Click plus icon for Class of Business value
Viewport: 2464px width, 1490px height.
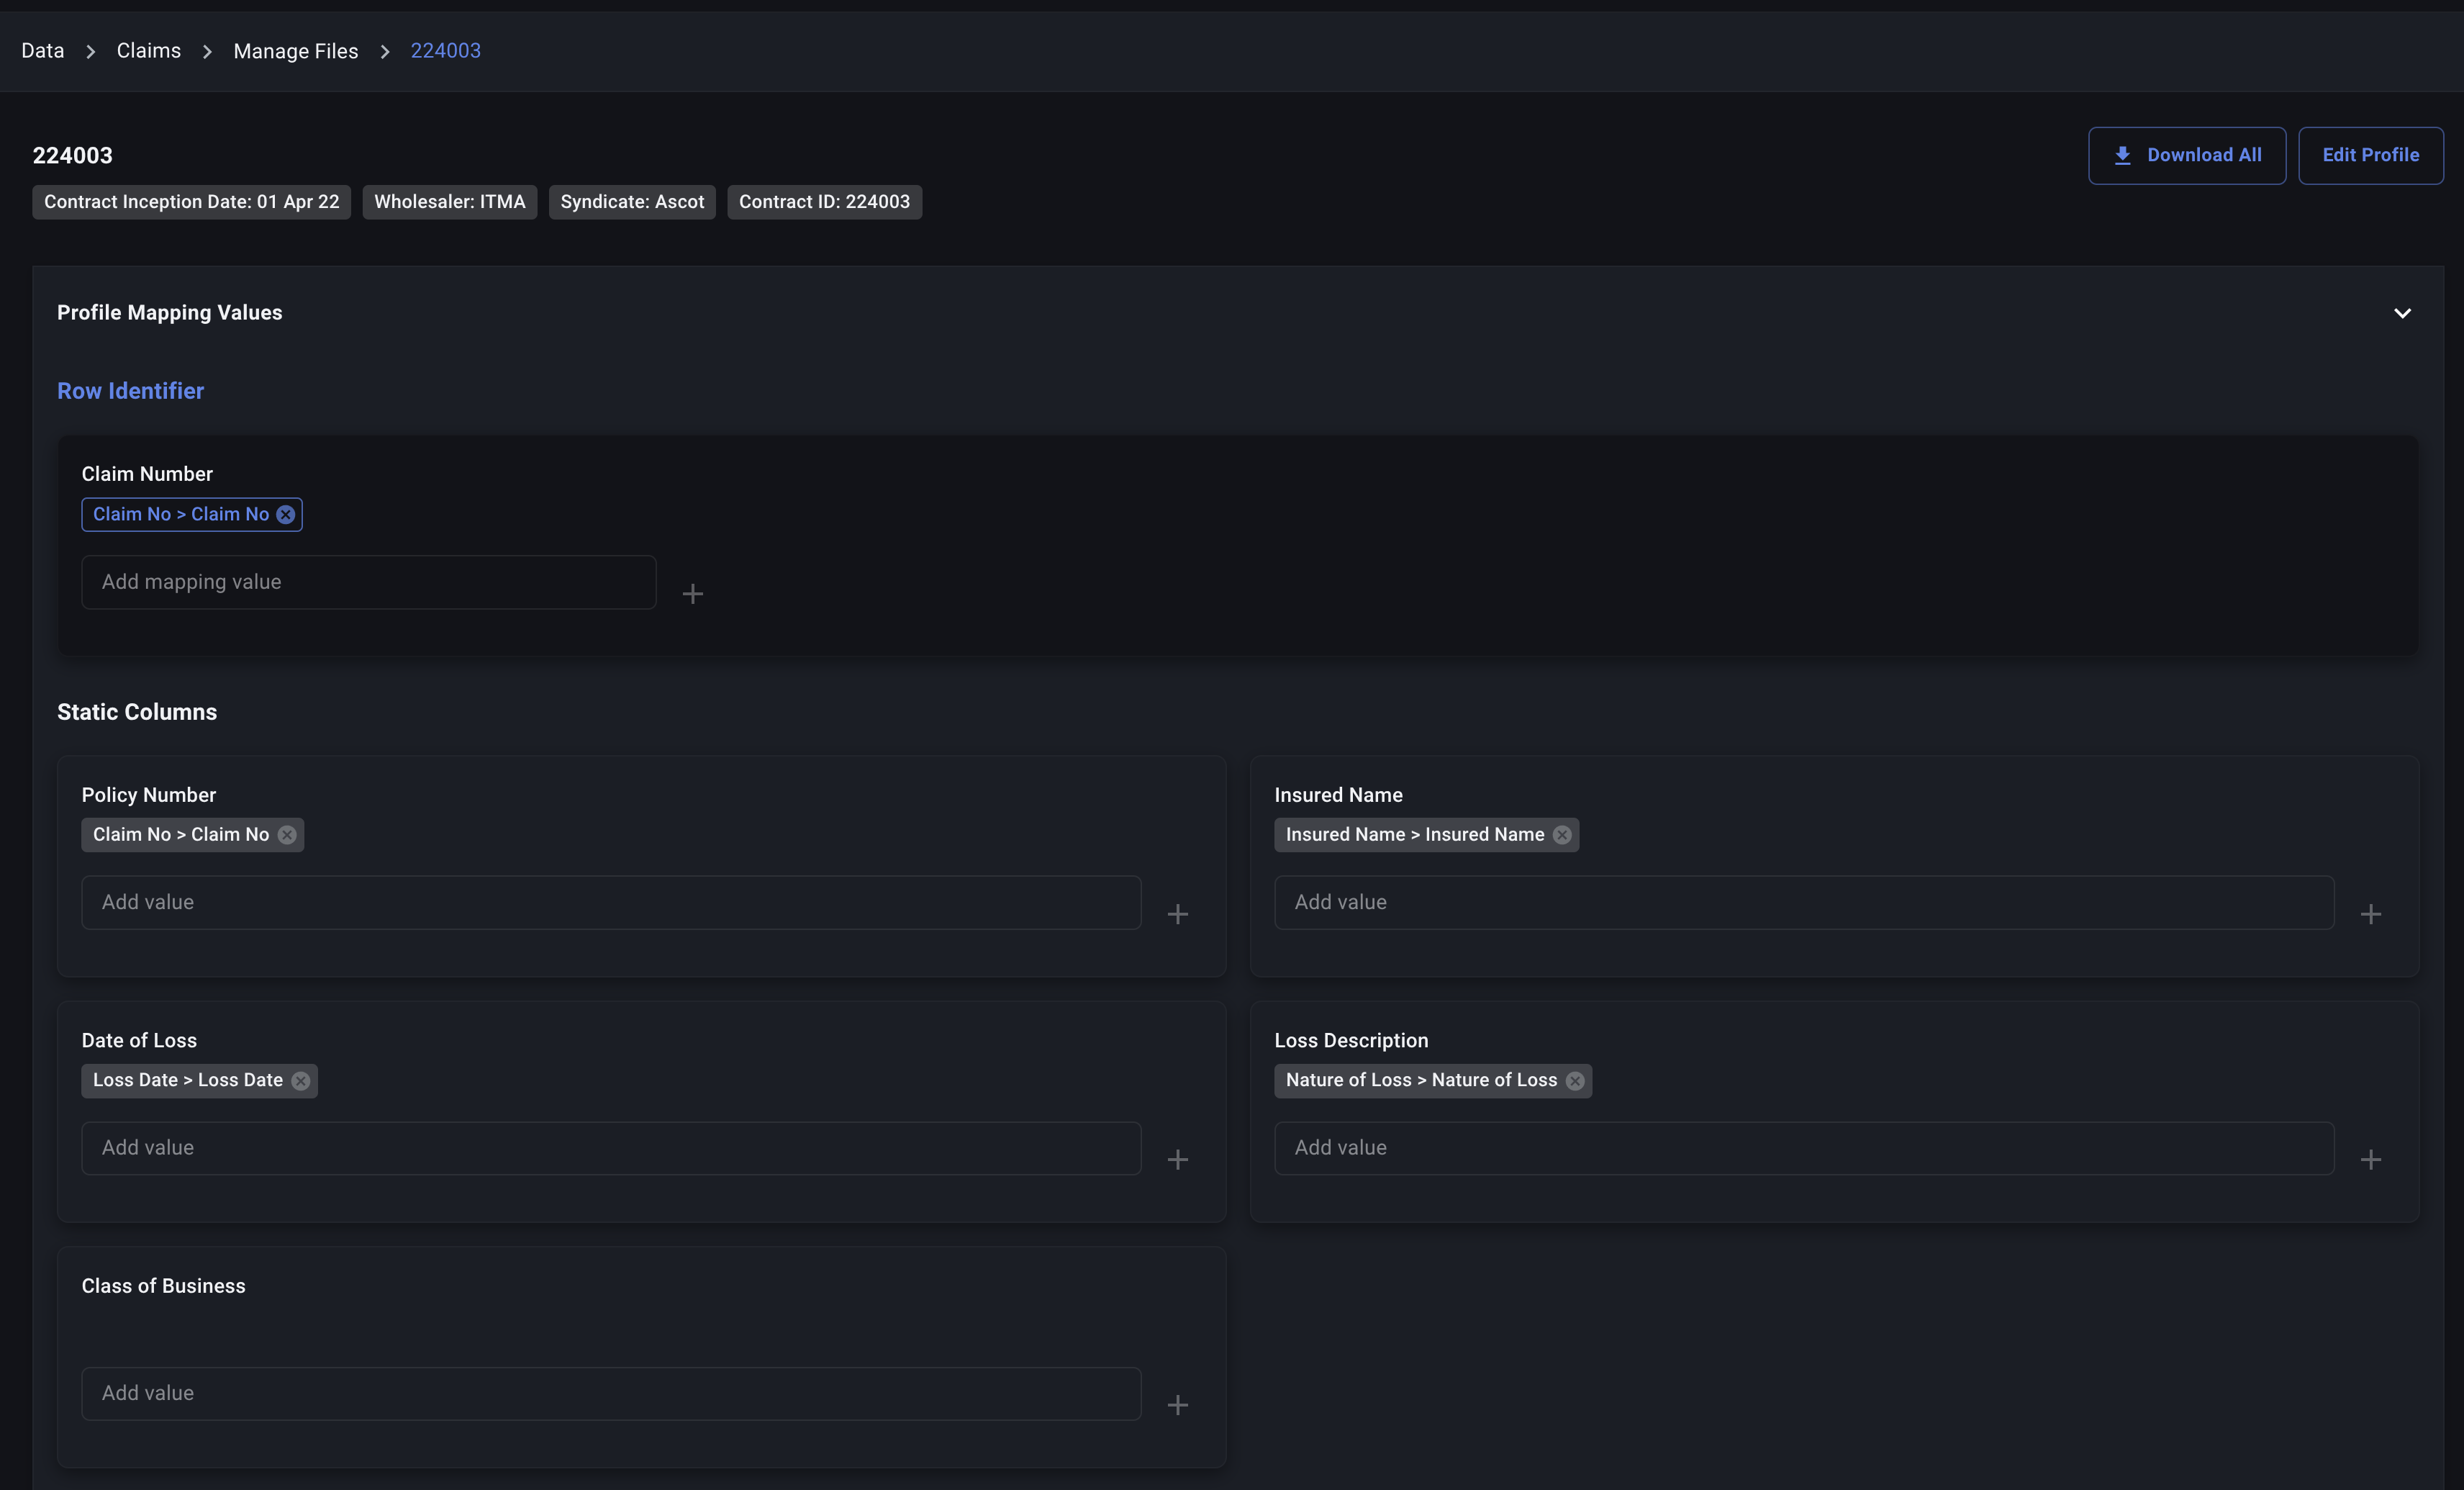1178,1405
